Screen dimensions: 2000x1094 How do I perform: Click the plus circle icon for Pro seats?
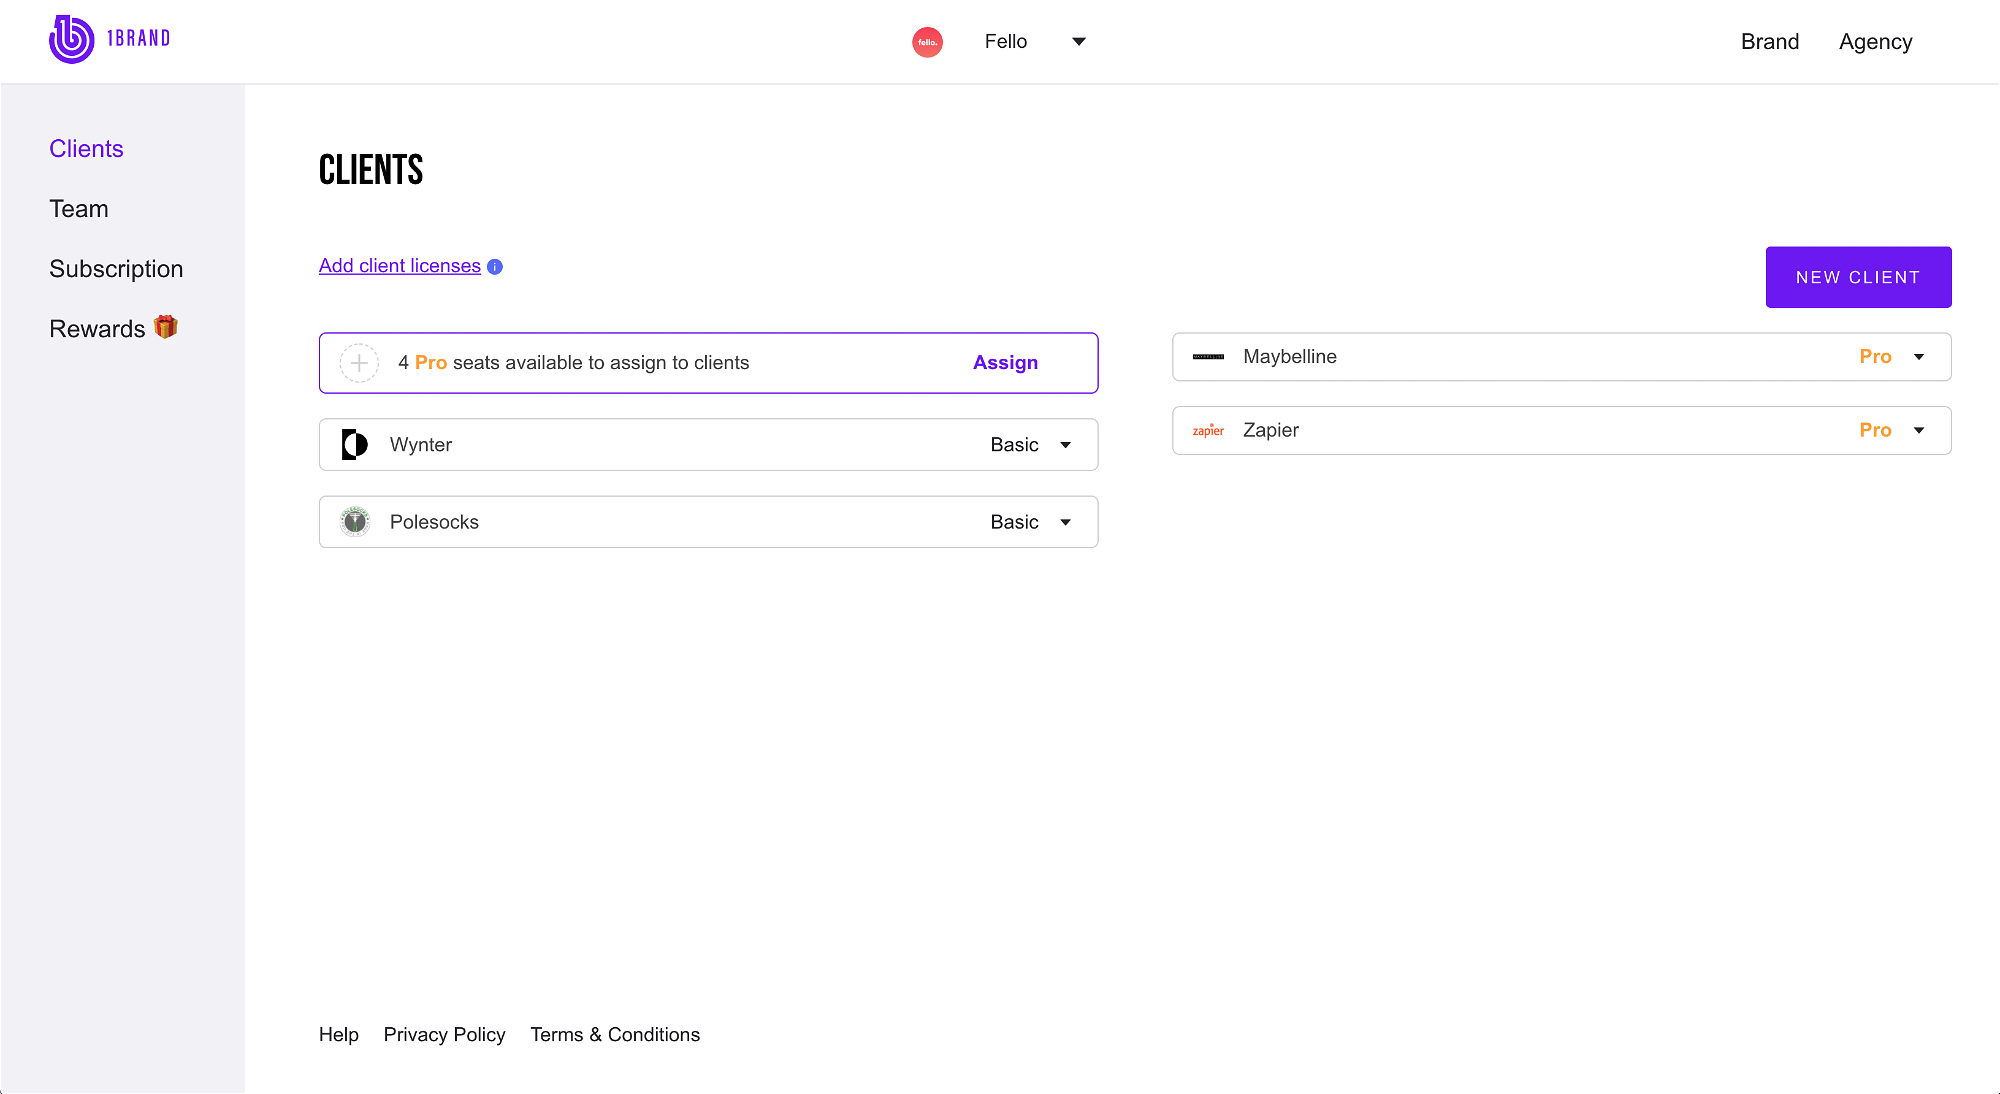pos(359,363)
